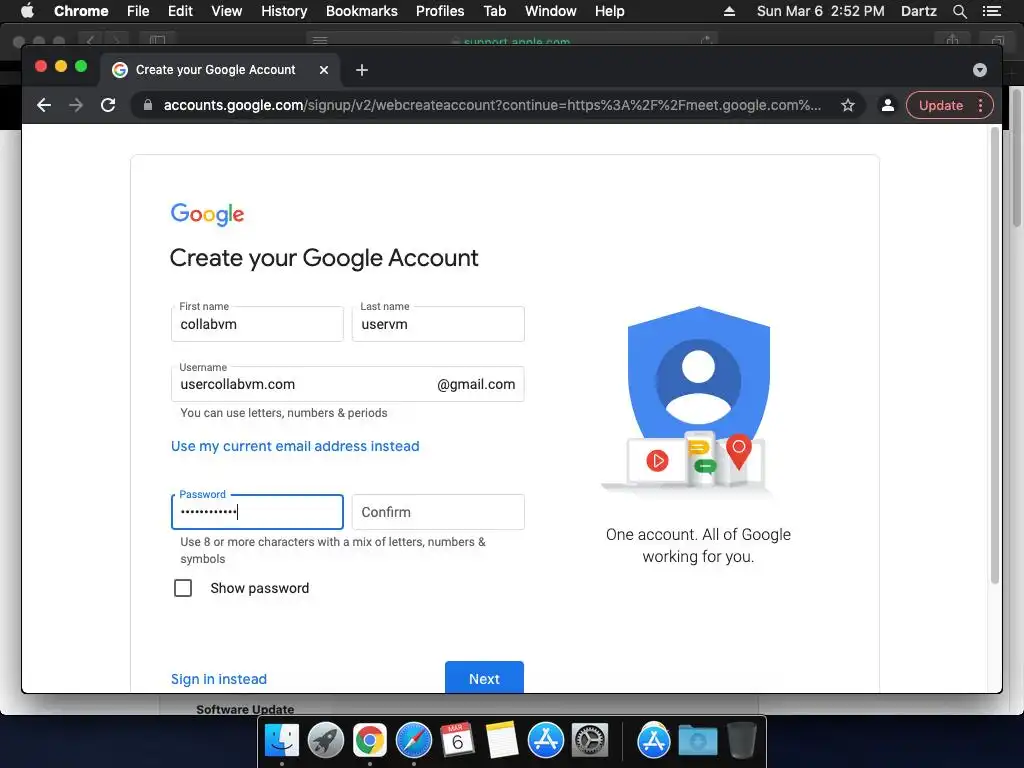Open Spotlight search in menu bar
The image size is (1024, 768).
coord(959,11)
